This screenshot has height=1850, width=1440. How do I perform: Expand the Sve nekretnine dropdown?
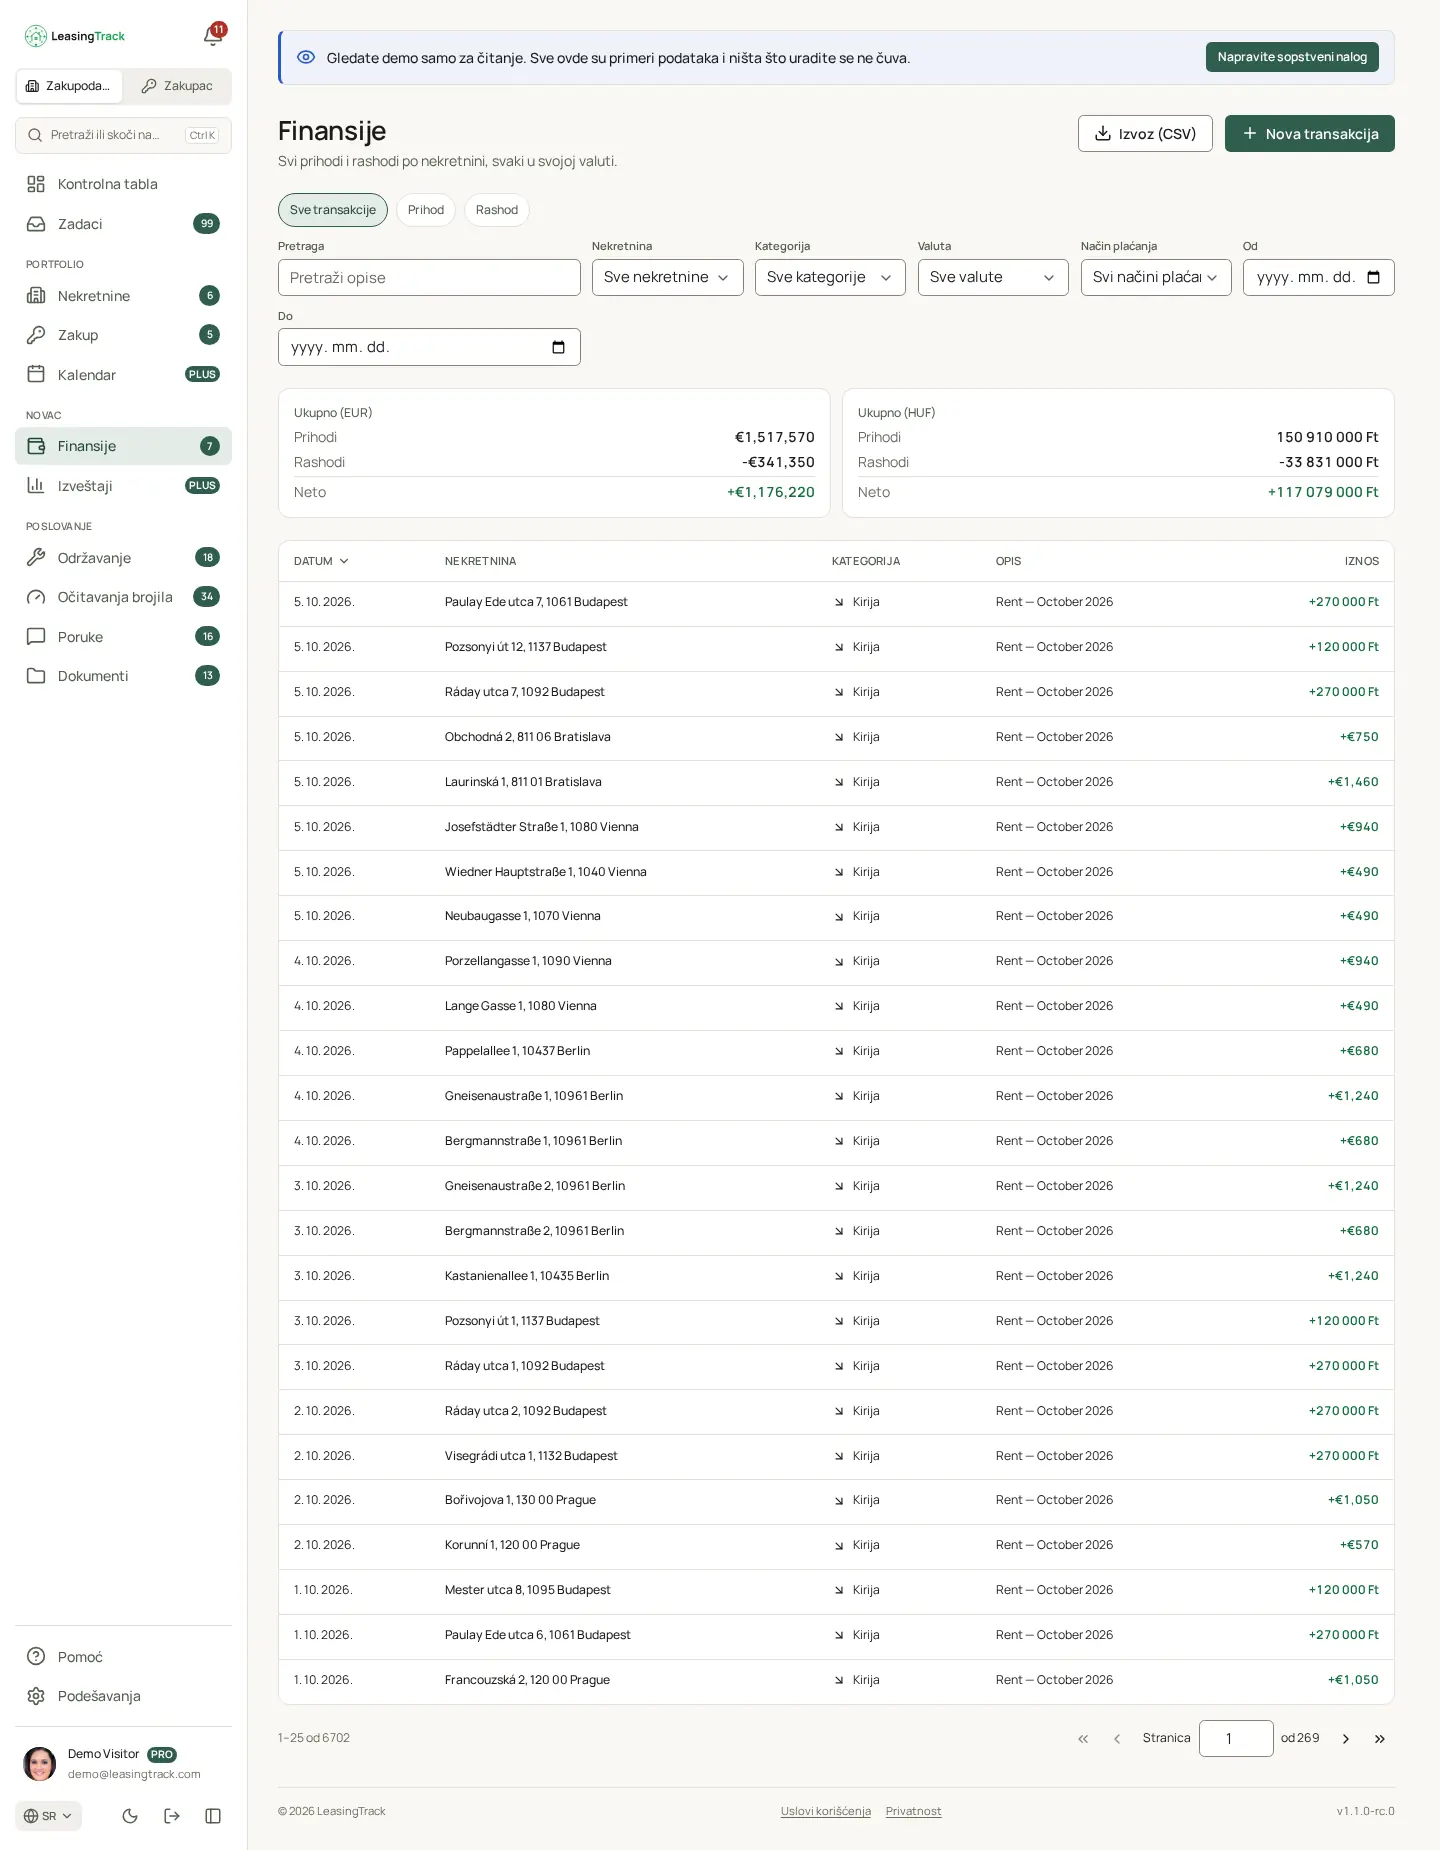pos(668,277)
